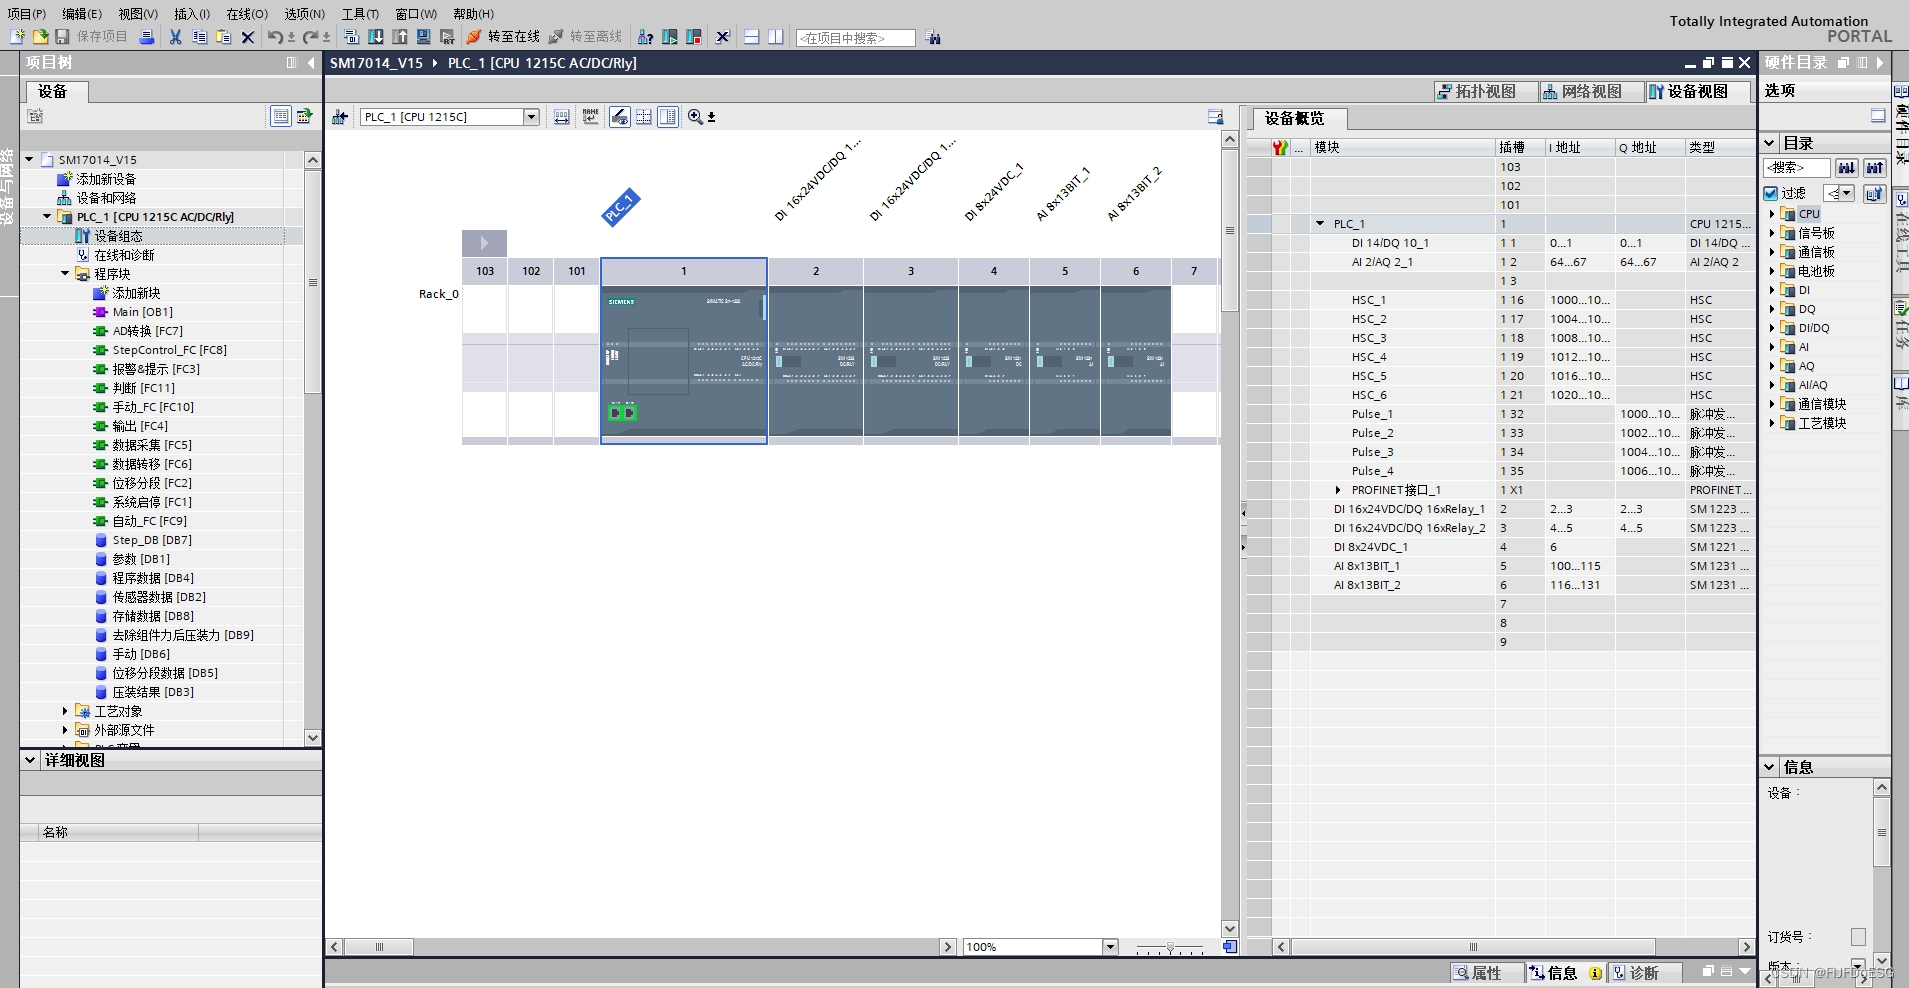Collapse the 详细视图 panel

pos(31,760)
